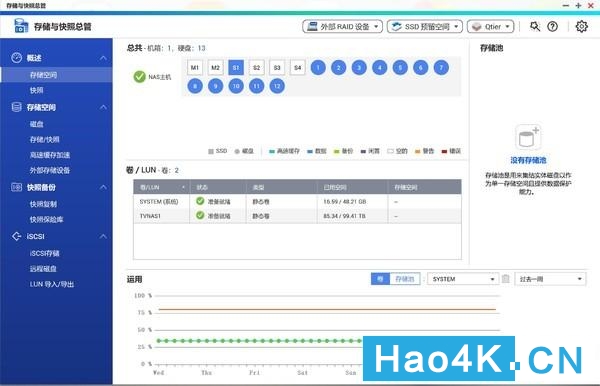600x386 pixels.
Task: Select the M2 SSD slot
Action: (215, 68)
